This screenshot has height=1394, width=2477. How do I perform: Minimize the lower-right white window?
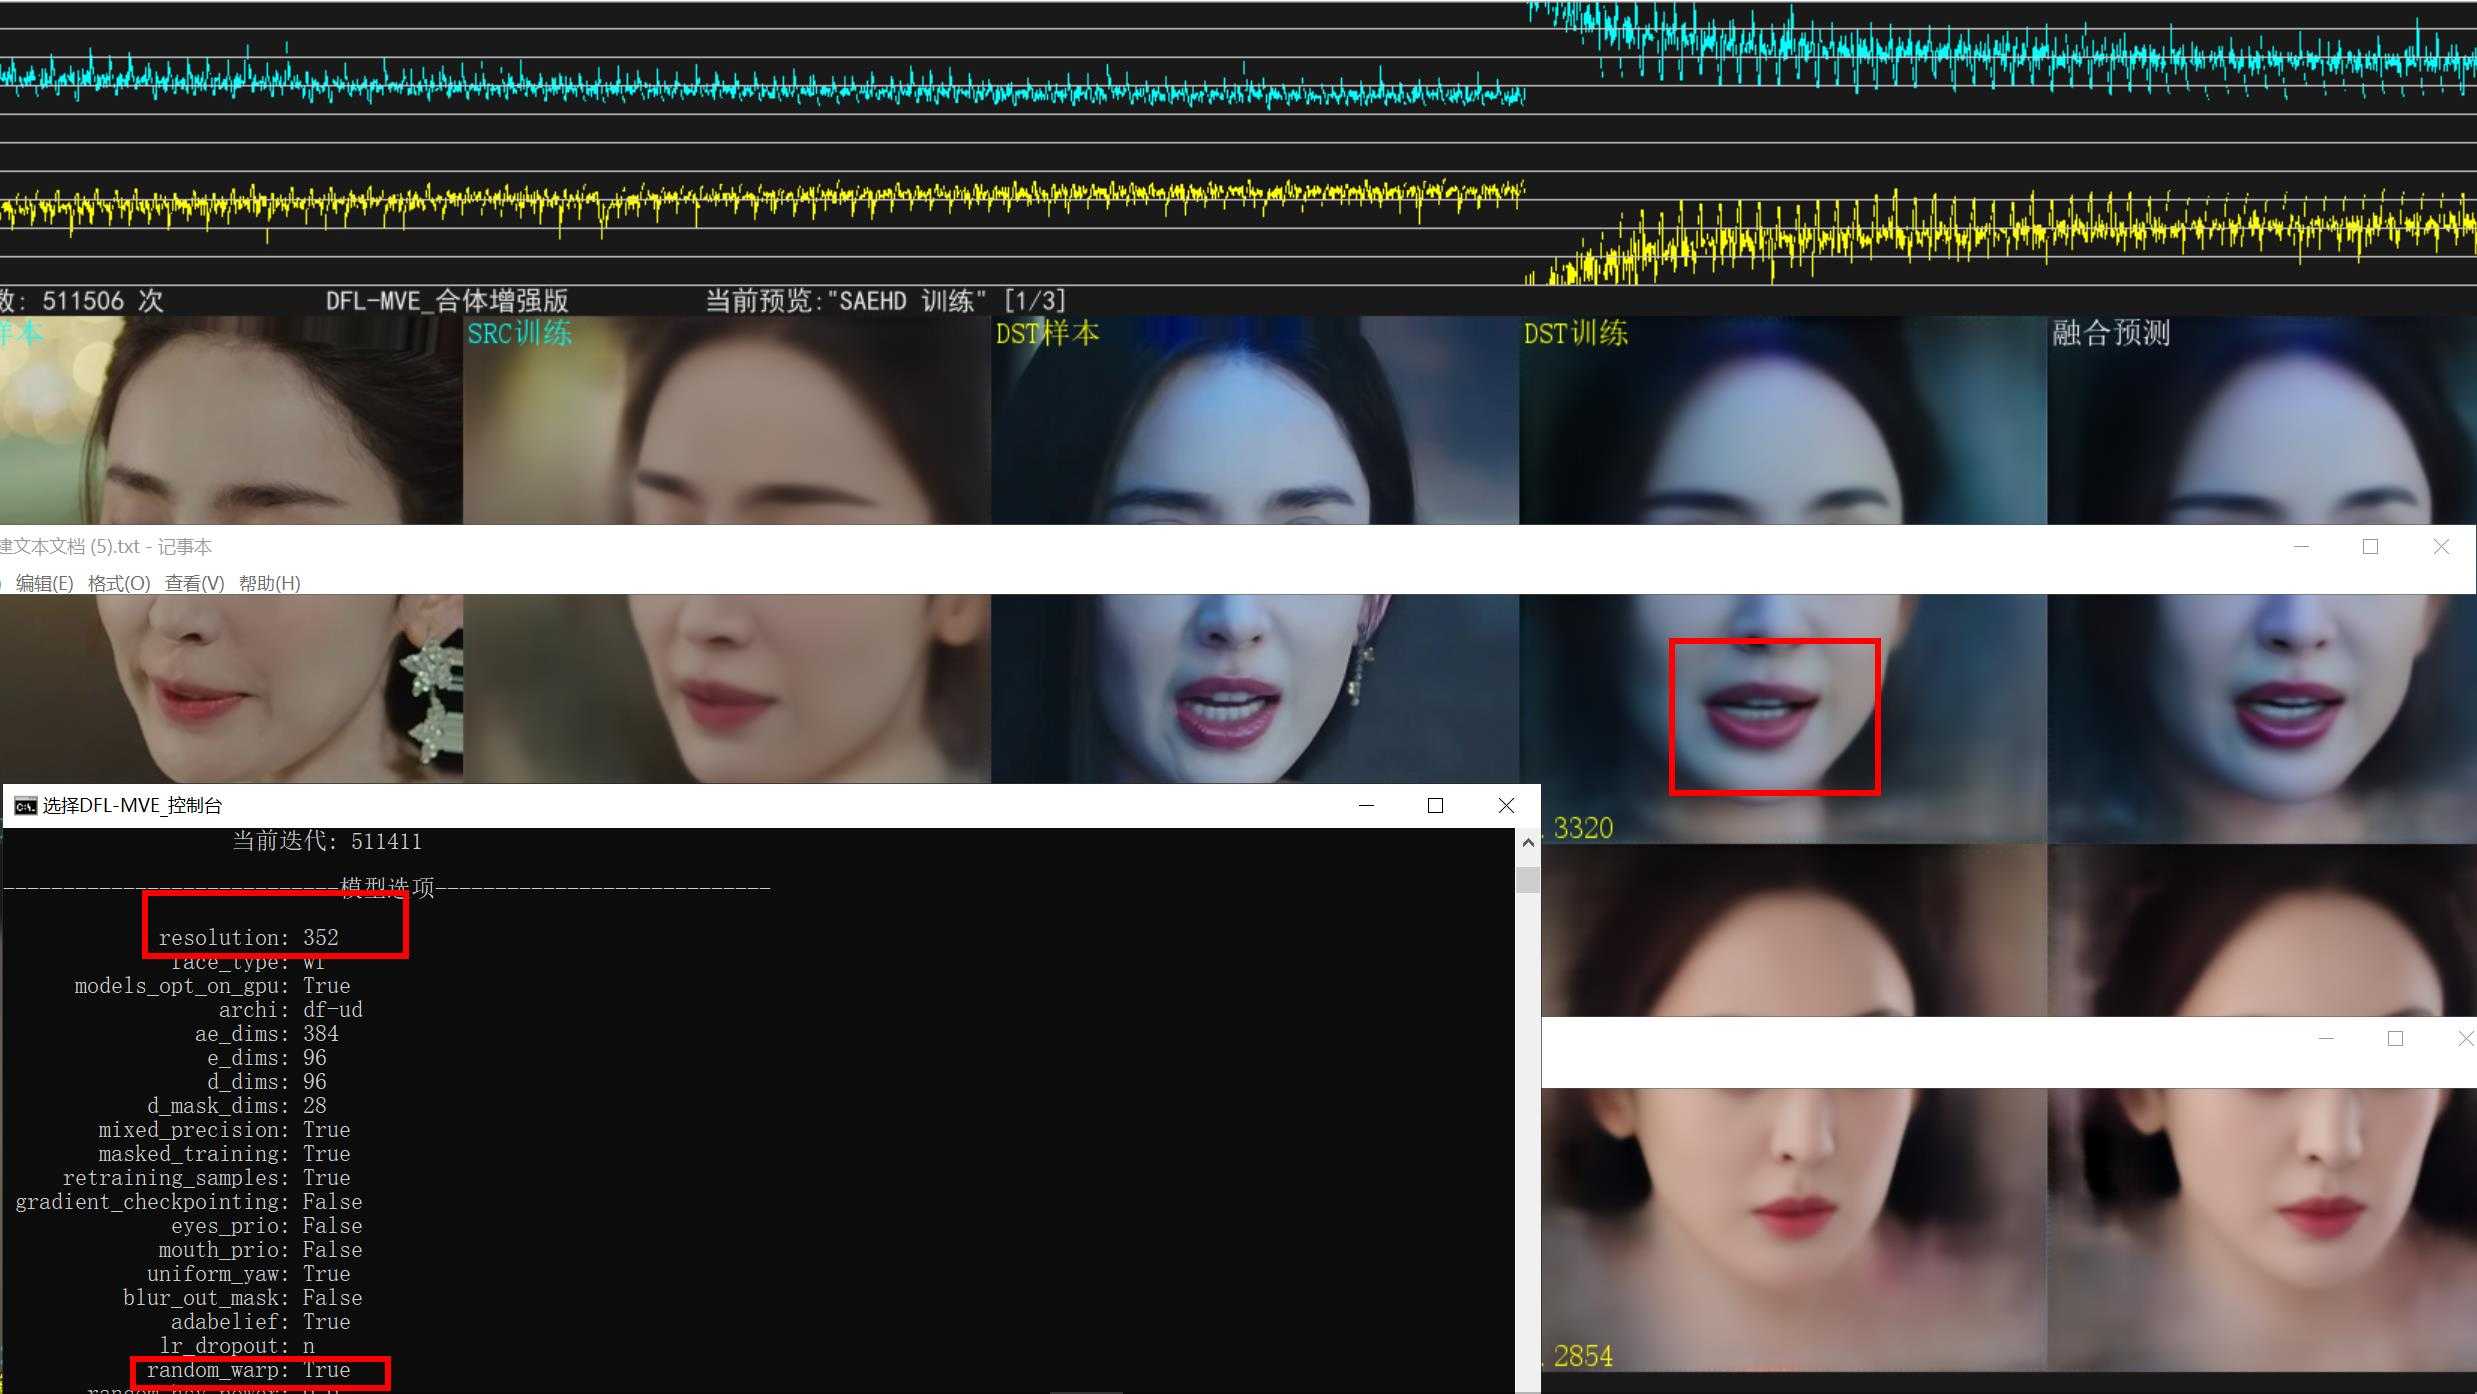[x=2326, y=1039]
